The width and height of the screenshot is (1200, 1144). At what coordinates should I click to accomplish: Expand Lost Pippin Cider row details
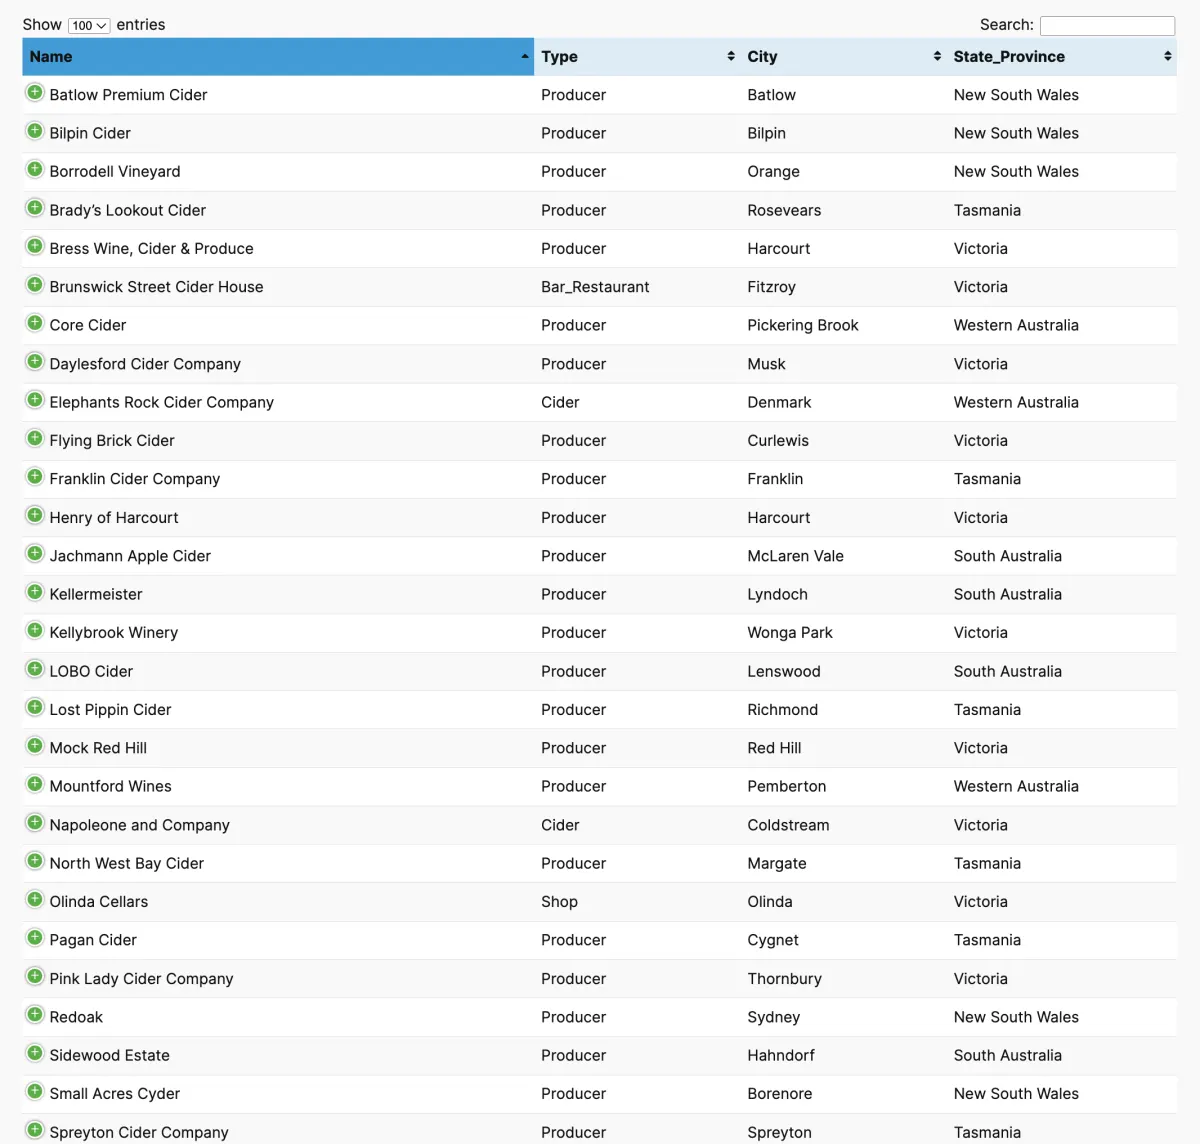click(35, 707)
